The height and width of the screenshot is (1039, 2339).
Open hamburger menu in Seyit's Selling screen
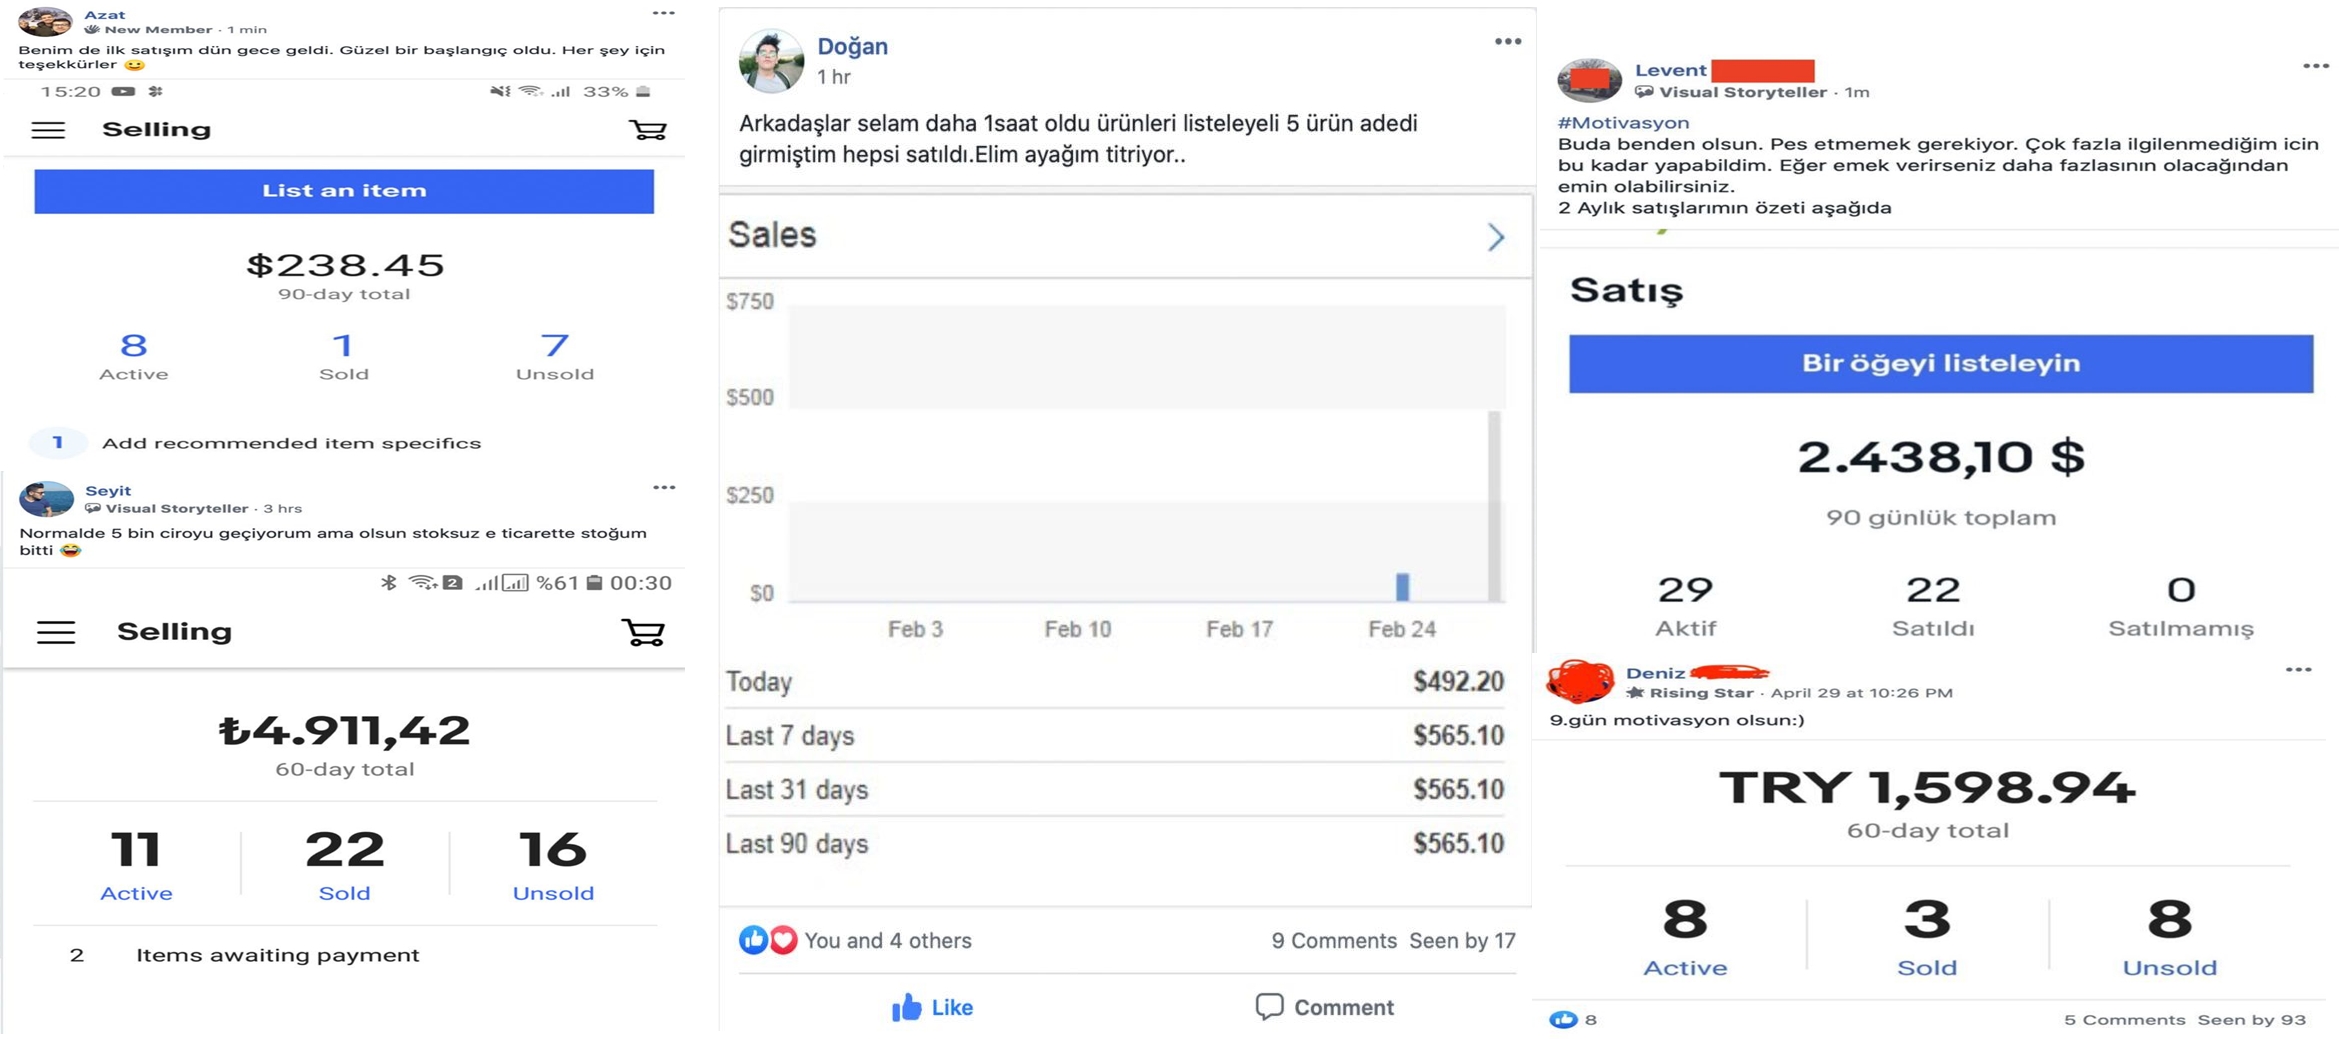pos(56,632)
